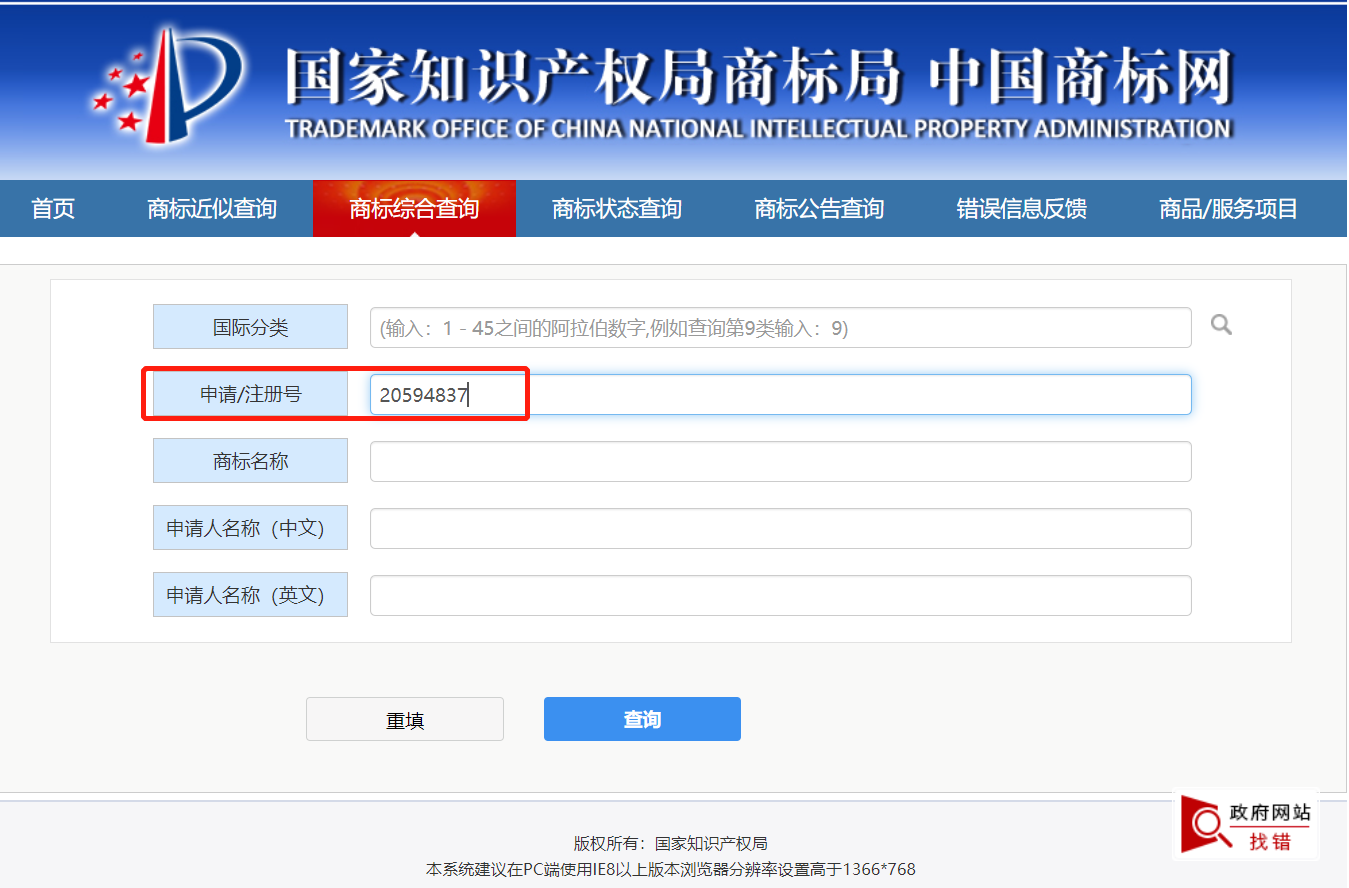Screen dimensions: 1349x888
Task: Click the 申请人名称（中文）label
Action: tap(250, 528)
